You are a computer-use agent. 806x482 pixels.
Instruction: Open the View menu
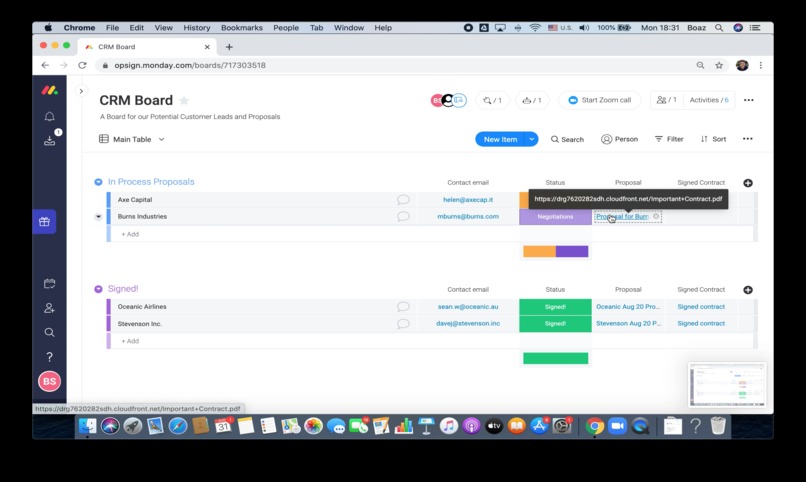[x=163, y=28]
